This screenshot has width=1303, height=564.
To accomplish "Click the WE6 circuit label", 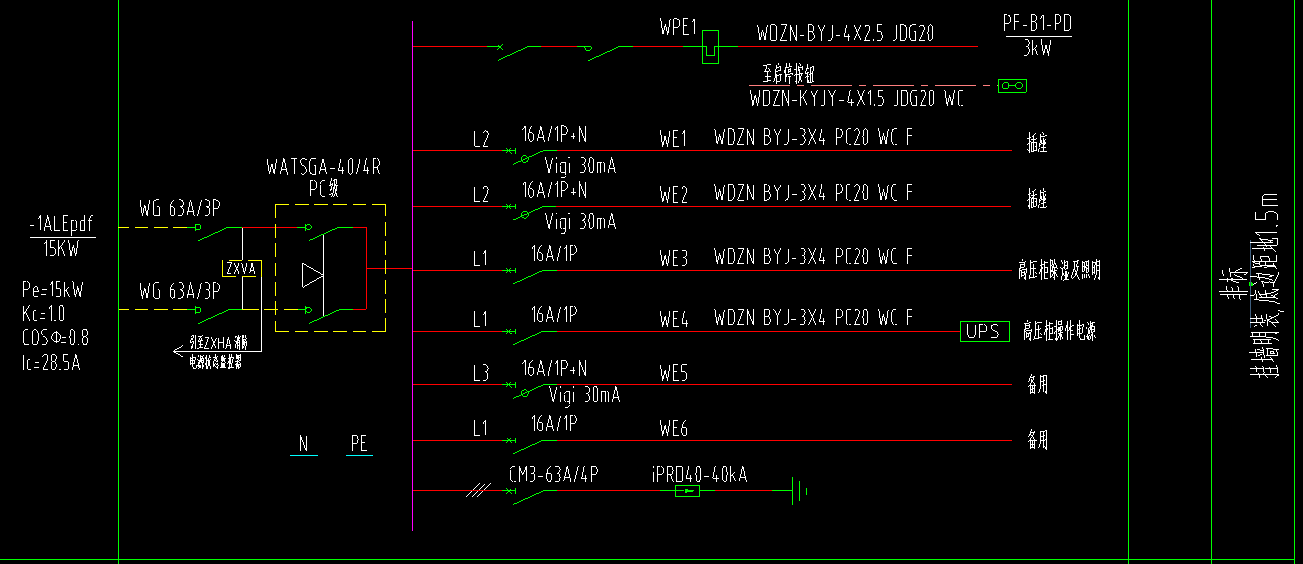I will pos(673,430).
